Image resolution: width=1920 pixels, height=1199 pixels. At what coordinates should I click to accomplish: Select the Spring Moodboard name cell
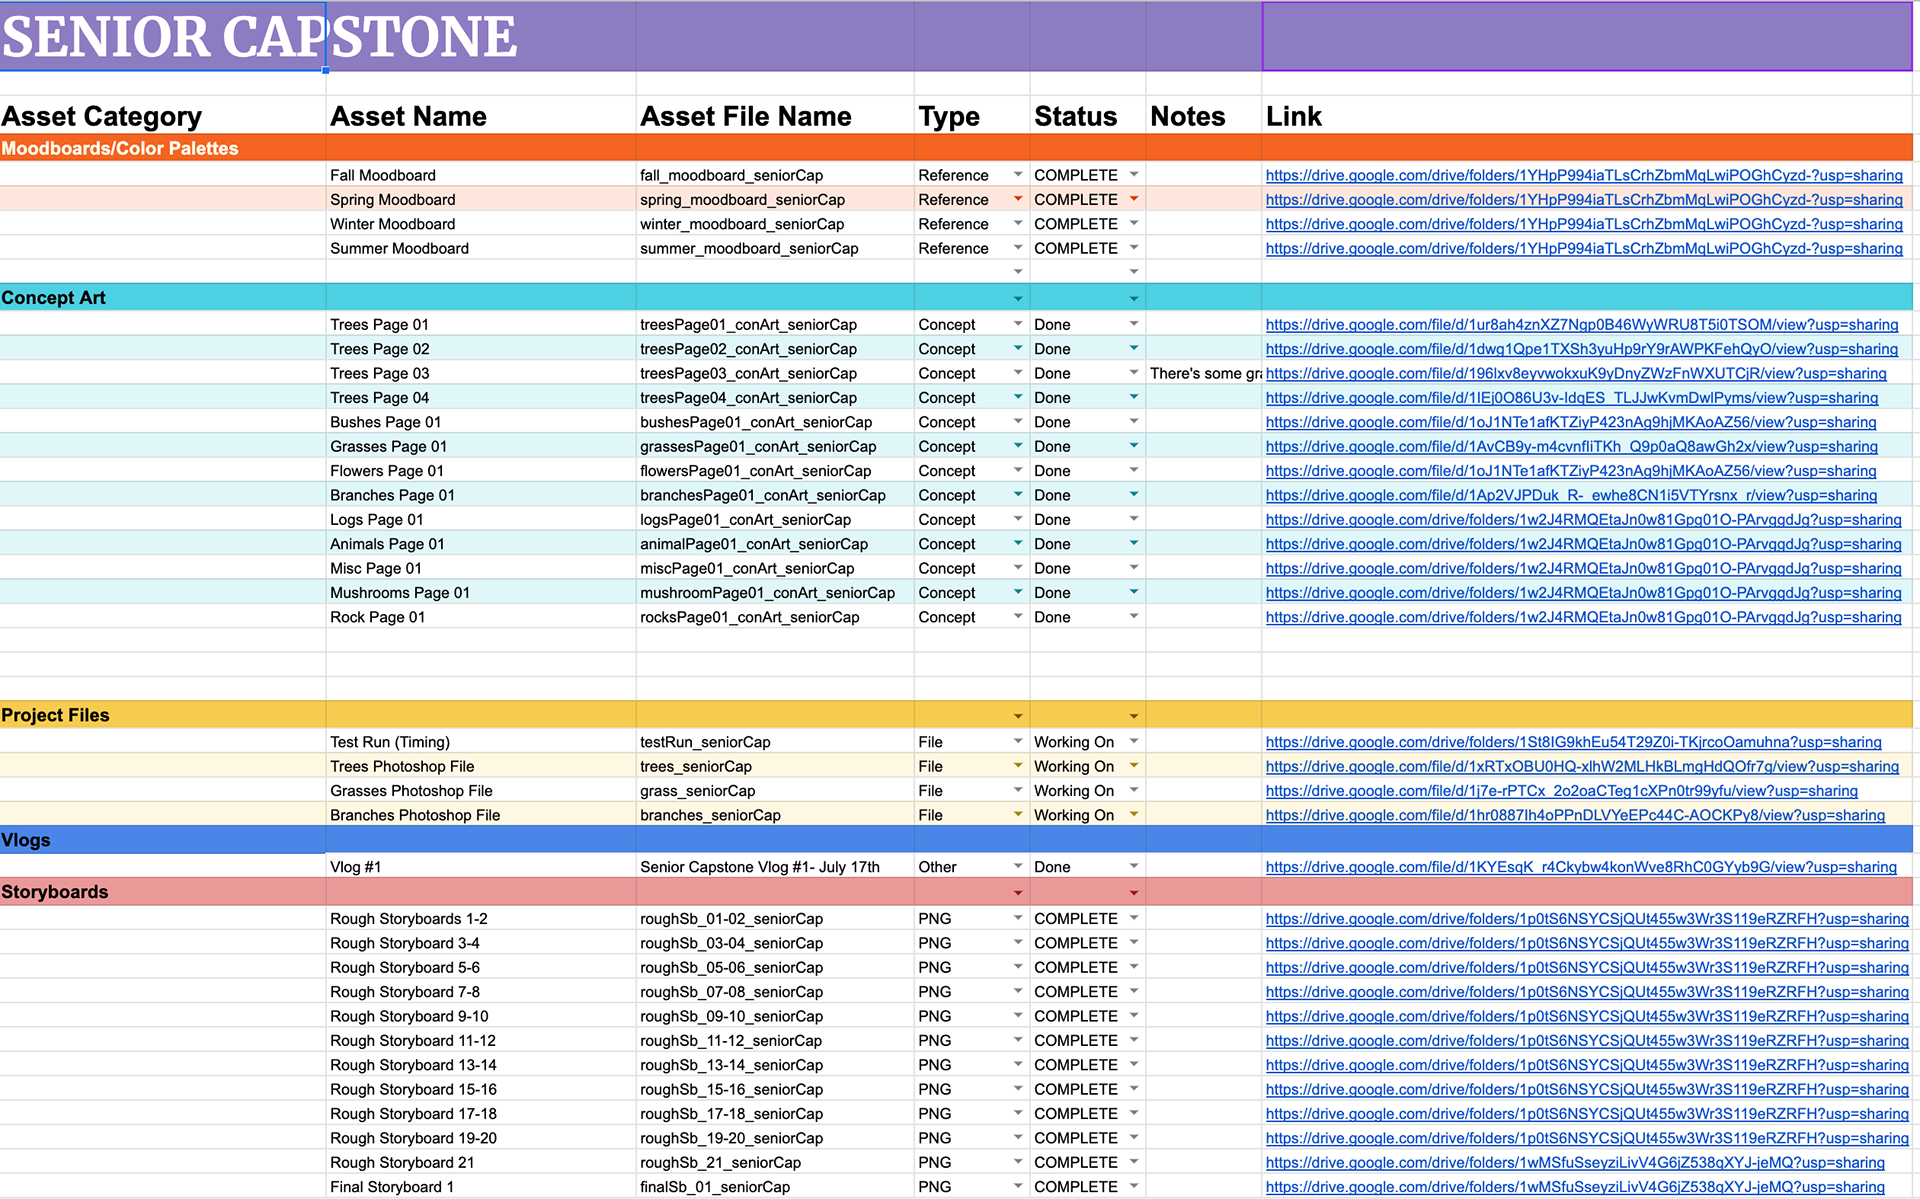[x=481, y=199]
